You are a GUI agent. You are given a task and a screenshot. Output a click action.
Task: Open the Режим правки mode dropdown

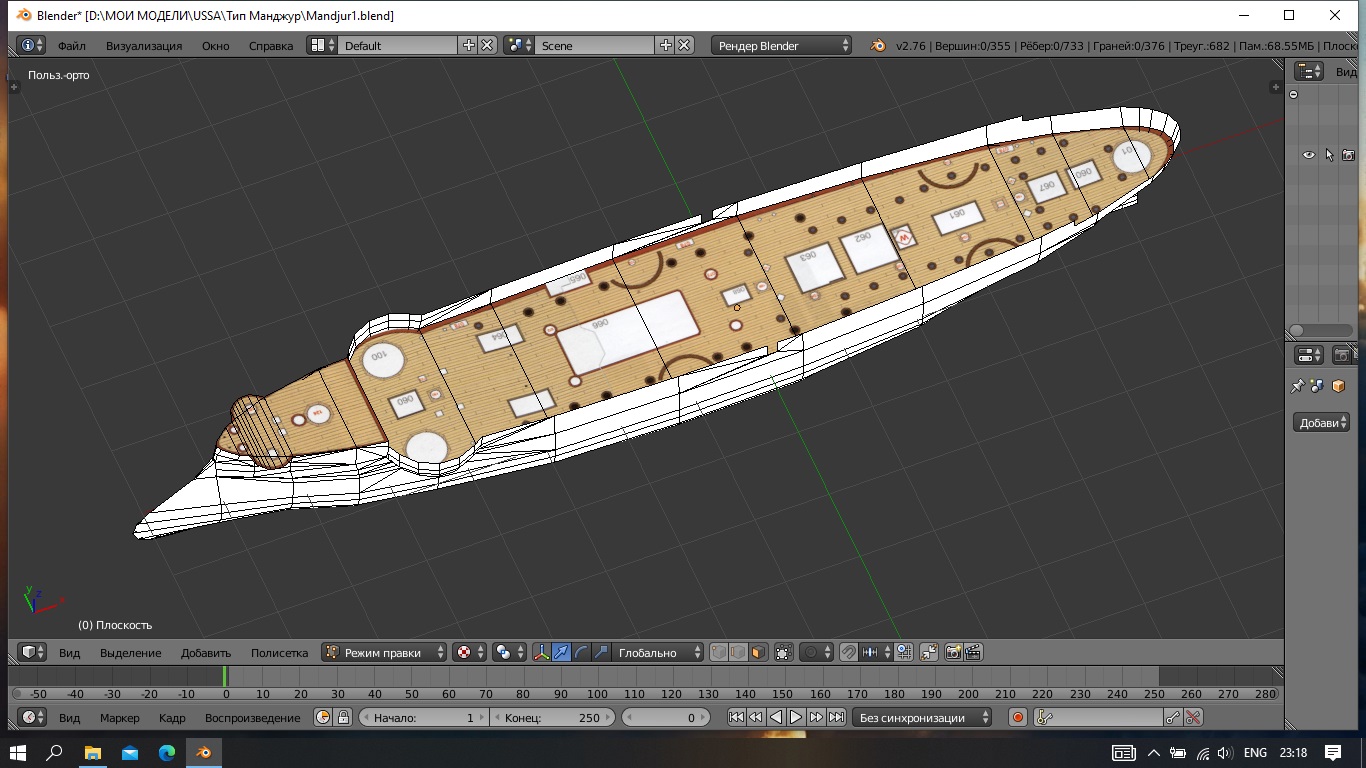coord(385,652)
